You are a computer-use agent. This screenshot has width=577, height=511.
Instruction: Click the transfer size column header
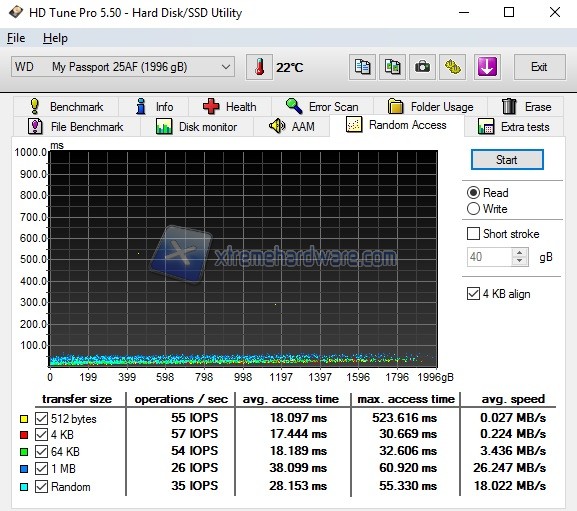[77, 399]
